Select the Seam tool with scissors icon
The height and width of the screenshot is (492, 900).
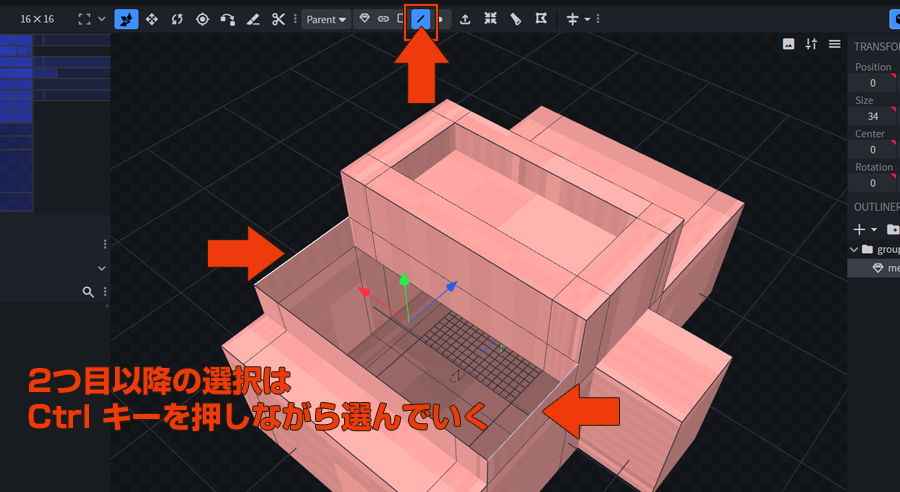(x=279, y=19)
